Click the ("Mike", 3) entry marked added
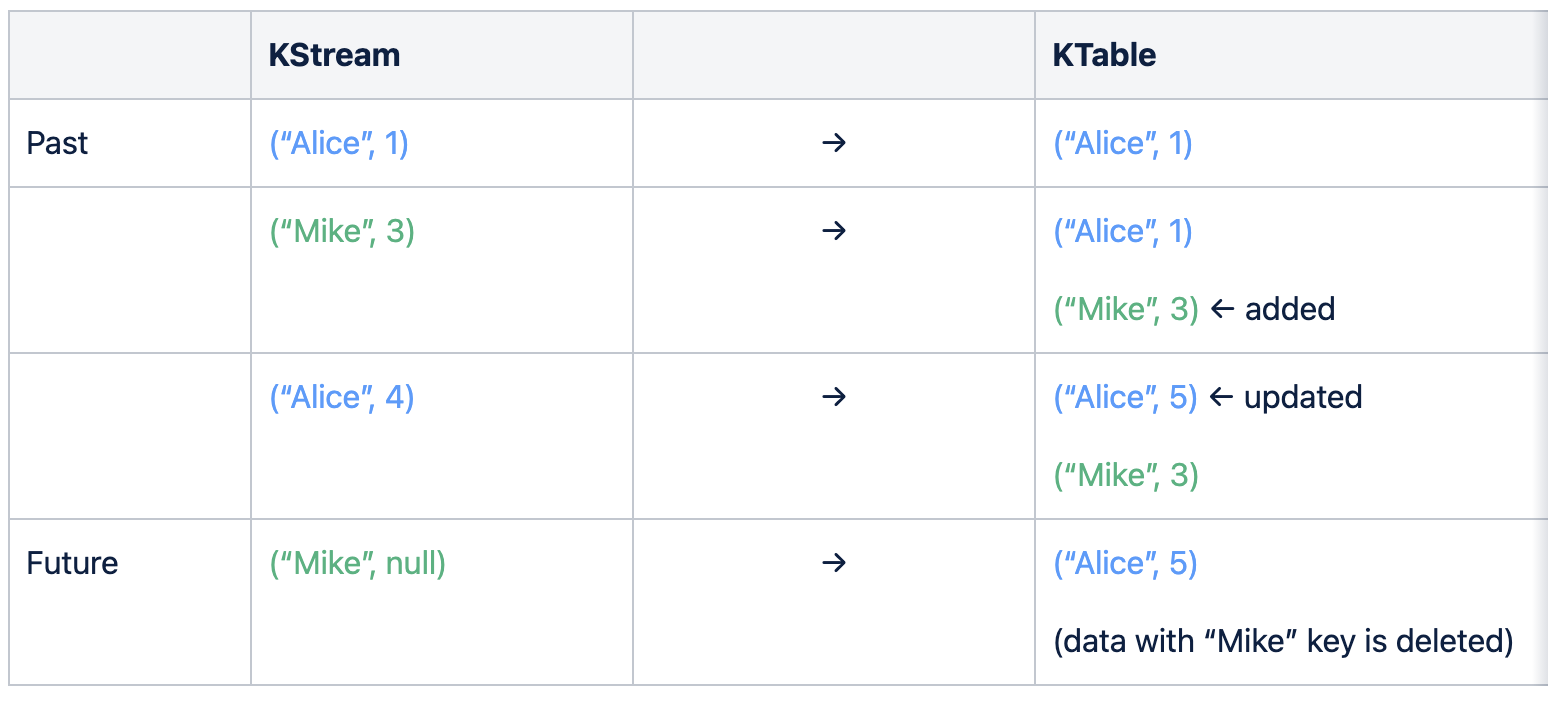This screenshot has height=706, width=1564. coord(1126,309)
